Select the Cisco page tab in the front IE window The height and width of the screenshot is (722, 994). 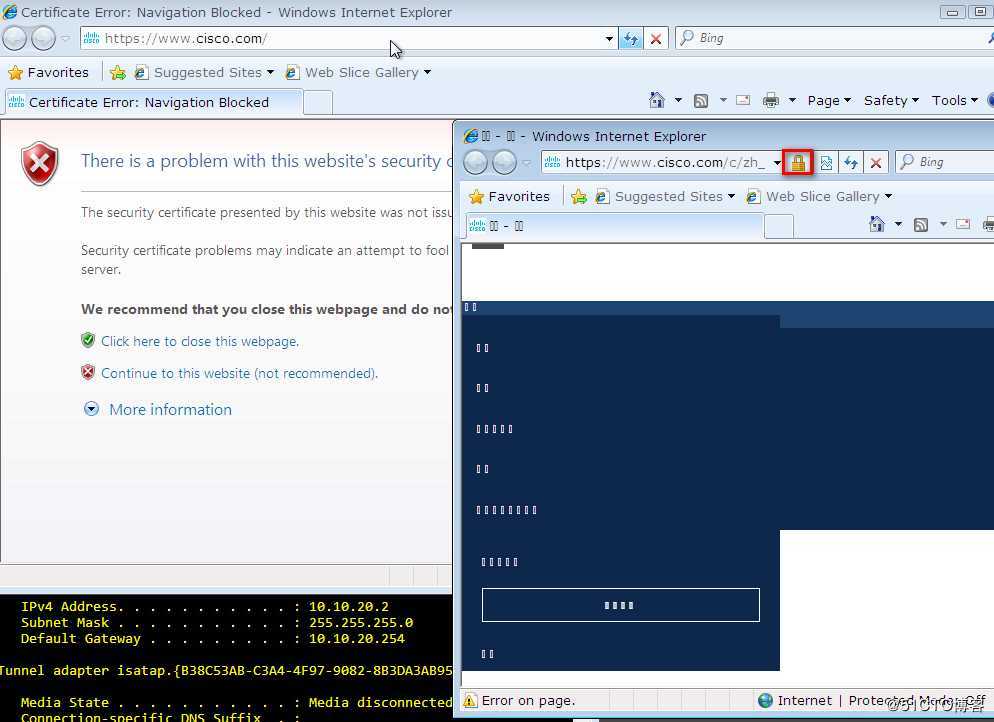(x=614, y=226)
